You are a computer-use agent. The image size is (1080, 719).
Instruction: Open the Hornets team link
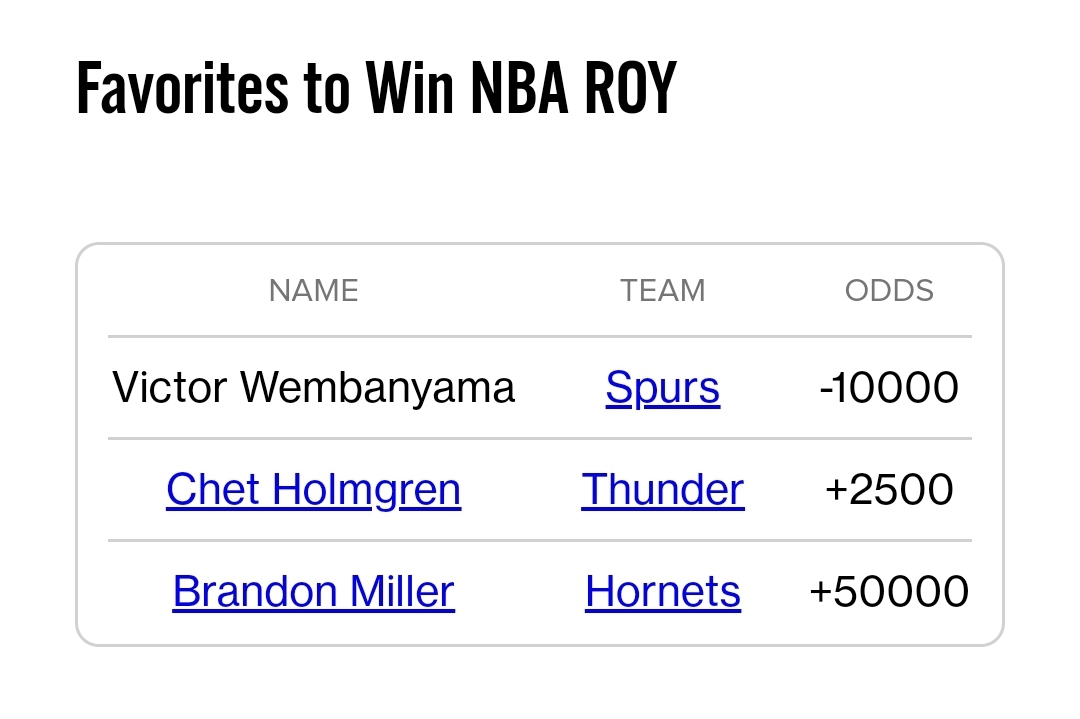662,592
